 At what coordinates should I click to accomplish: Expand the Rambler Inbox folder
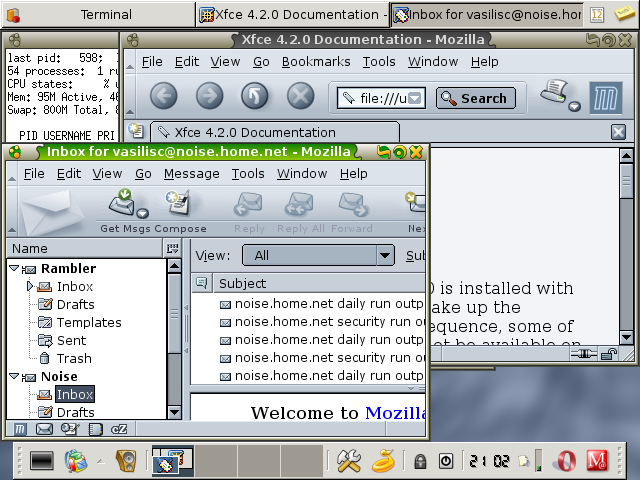click(x=29, y=286)
